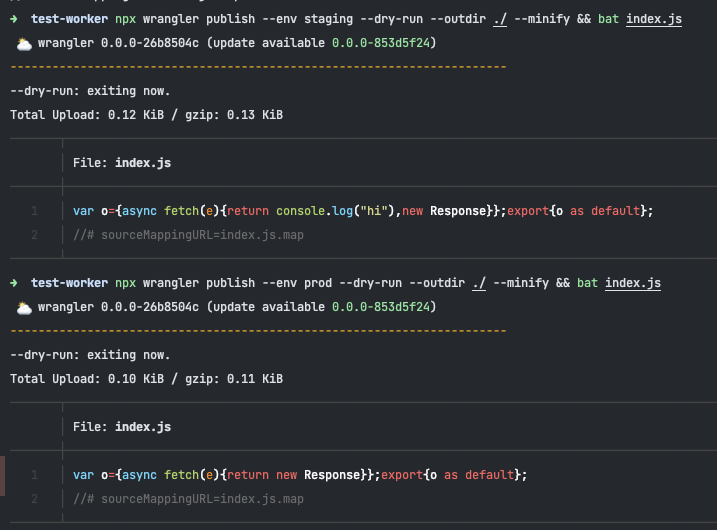Click the first green update version 0.0.0-853d5f24

(x=380, y=43)
